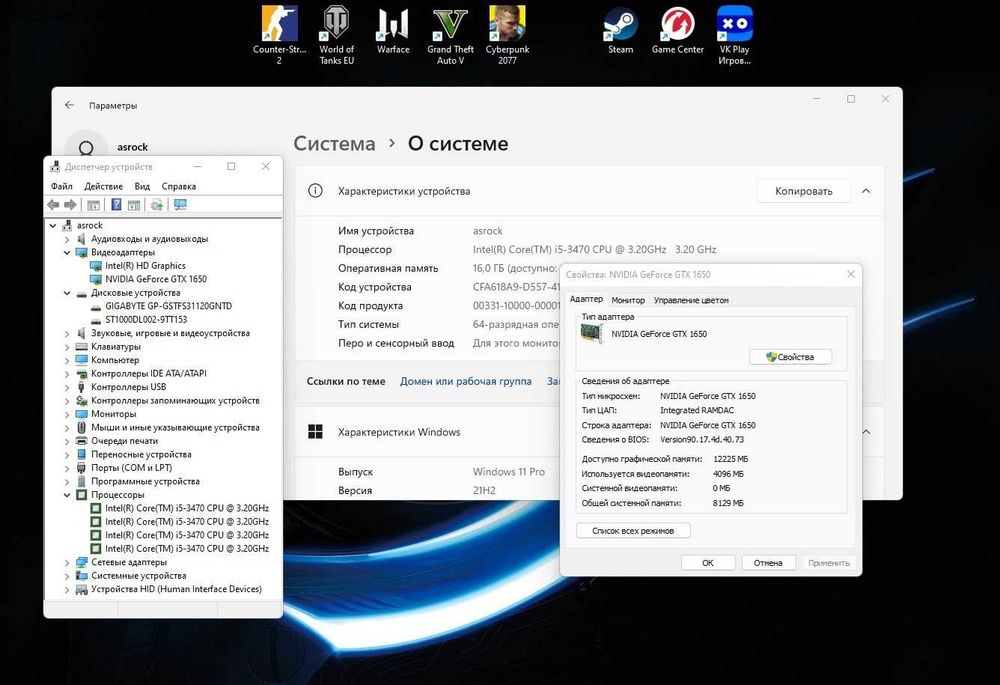
Task: Click OK in the GTX 1650 properties dialog
Action: point(708,563)
